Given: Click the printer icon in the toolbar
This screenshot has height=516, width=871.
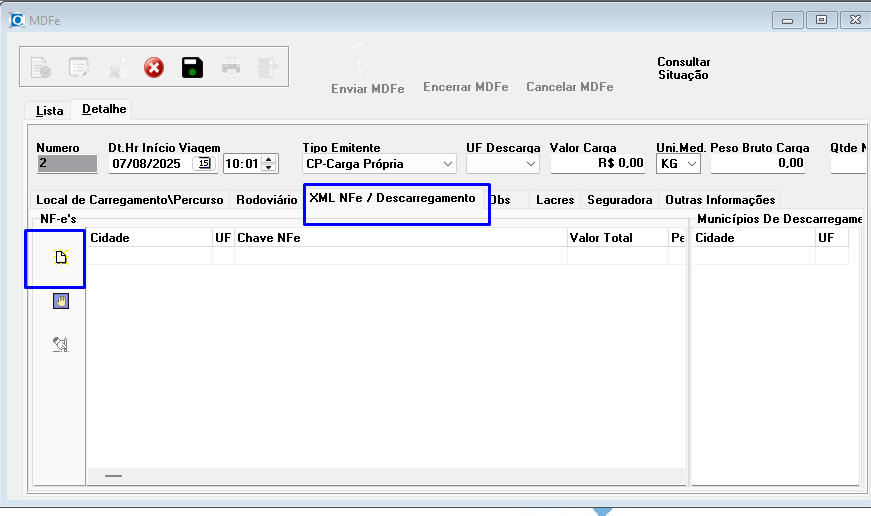Looking at the screenshot, I should 231,68.
